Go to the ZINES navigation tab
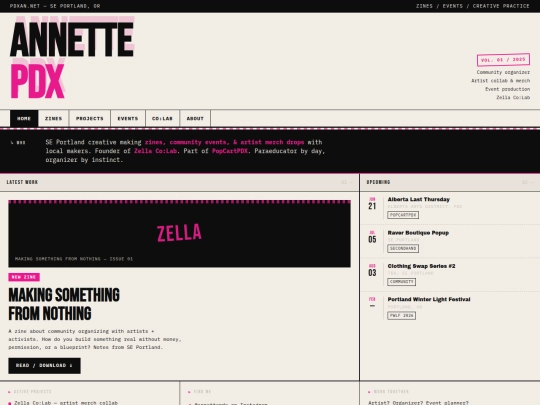 tap(54, 118)
